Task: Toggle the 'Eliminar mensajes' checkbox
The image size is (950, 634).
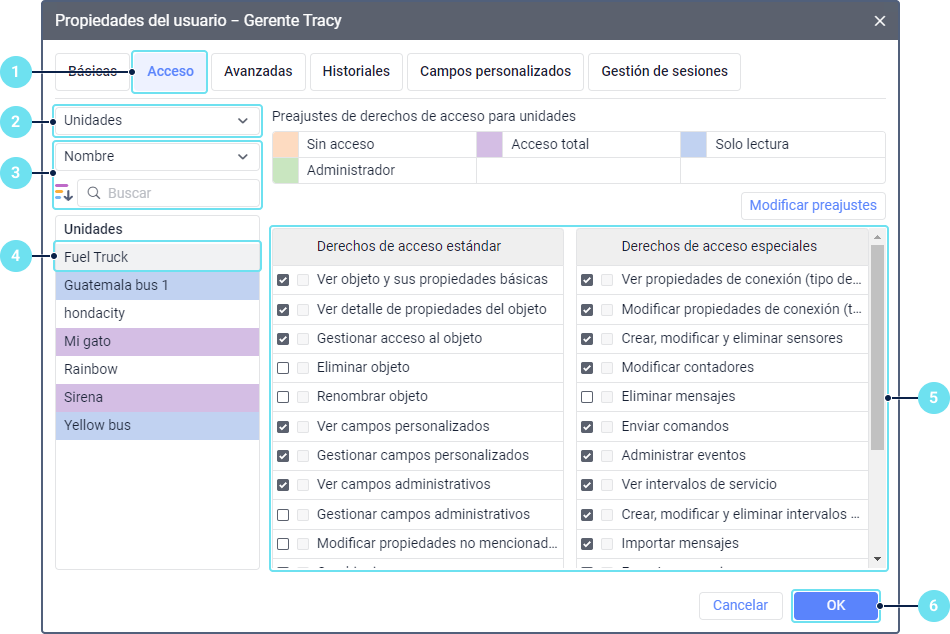Action: coord(587,397)
